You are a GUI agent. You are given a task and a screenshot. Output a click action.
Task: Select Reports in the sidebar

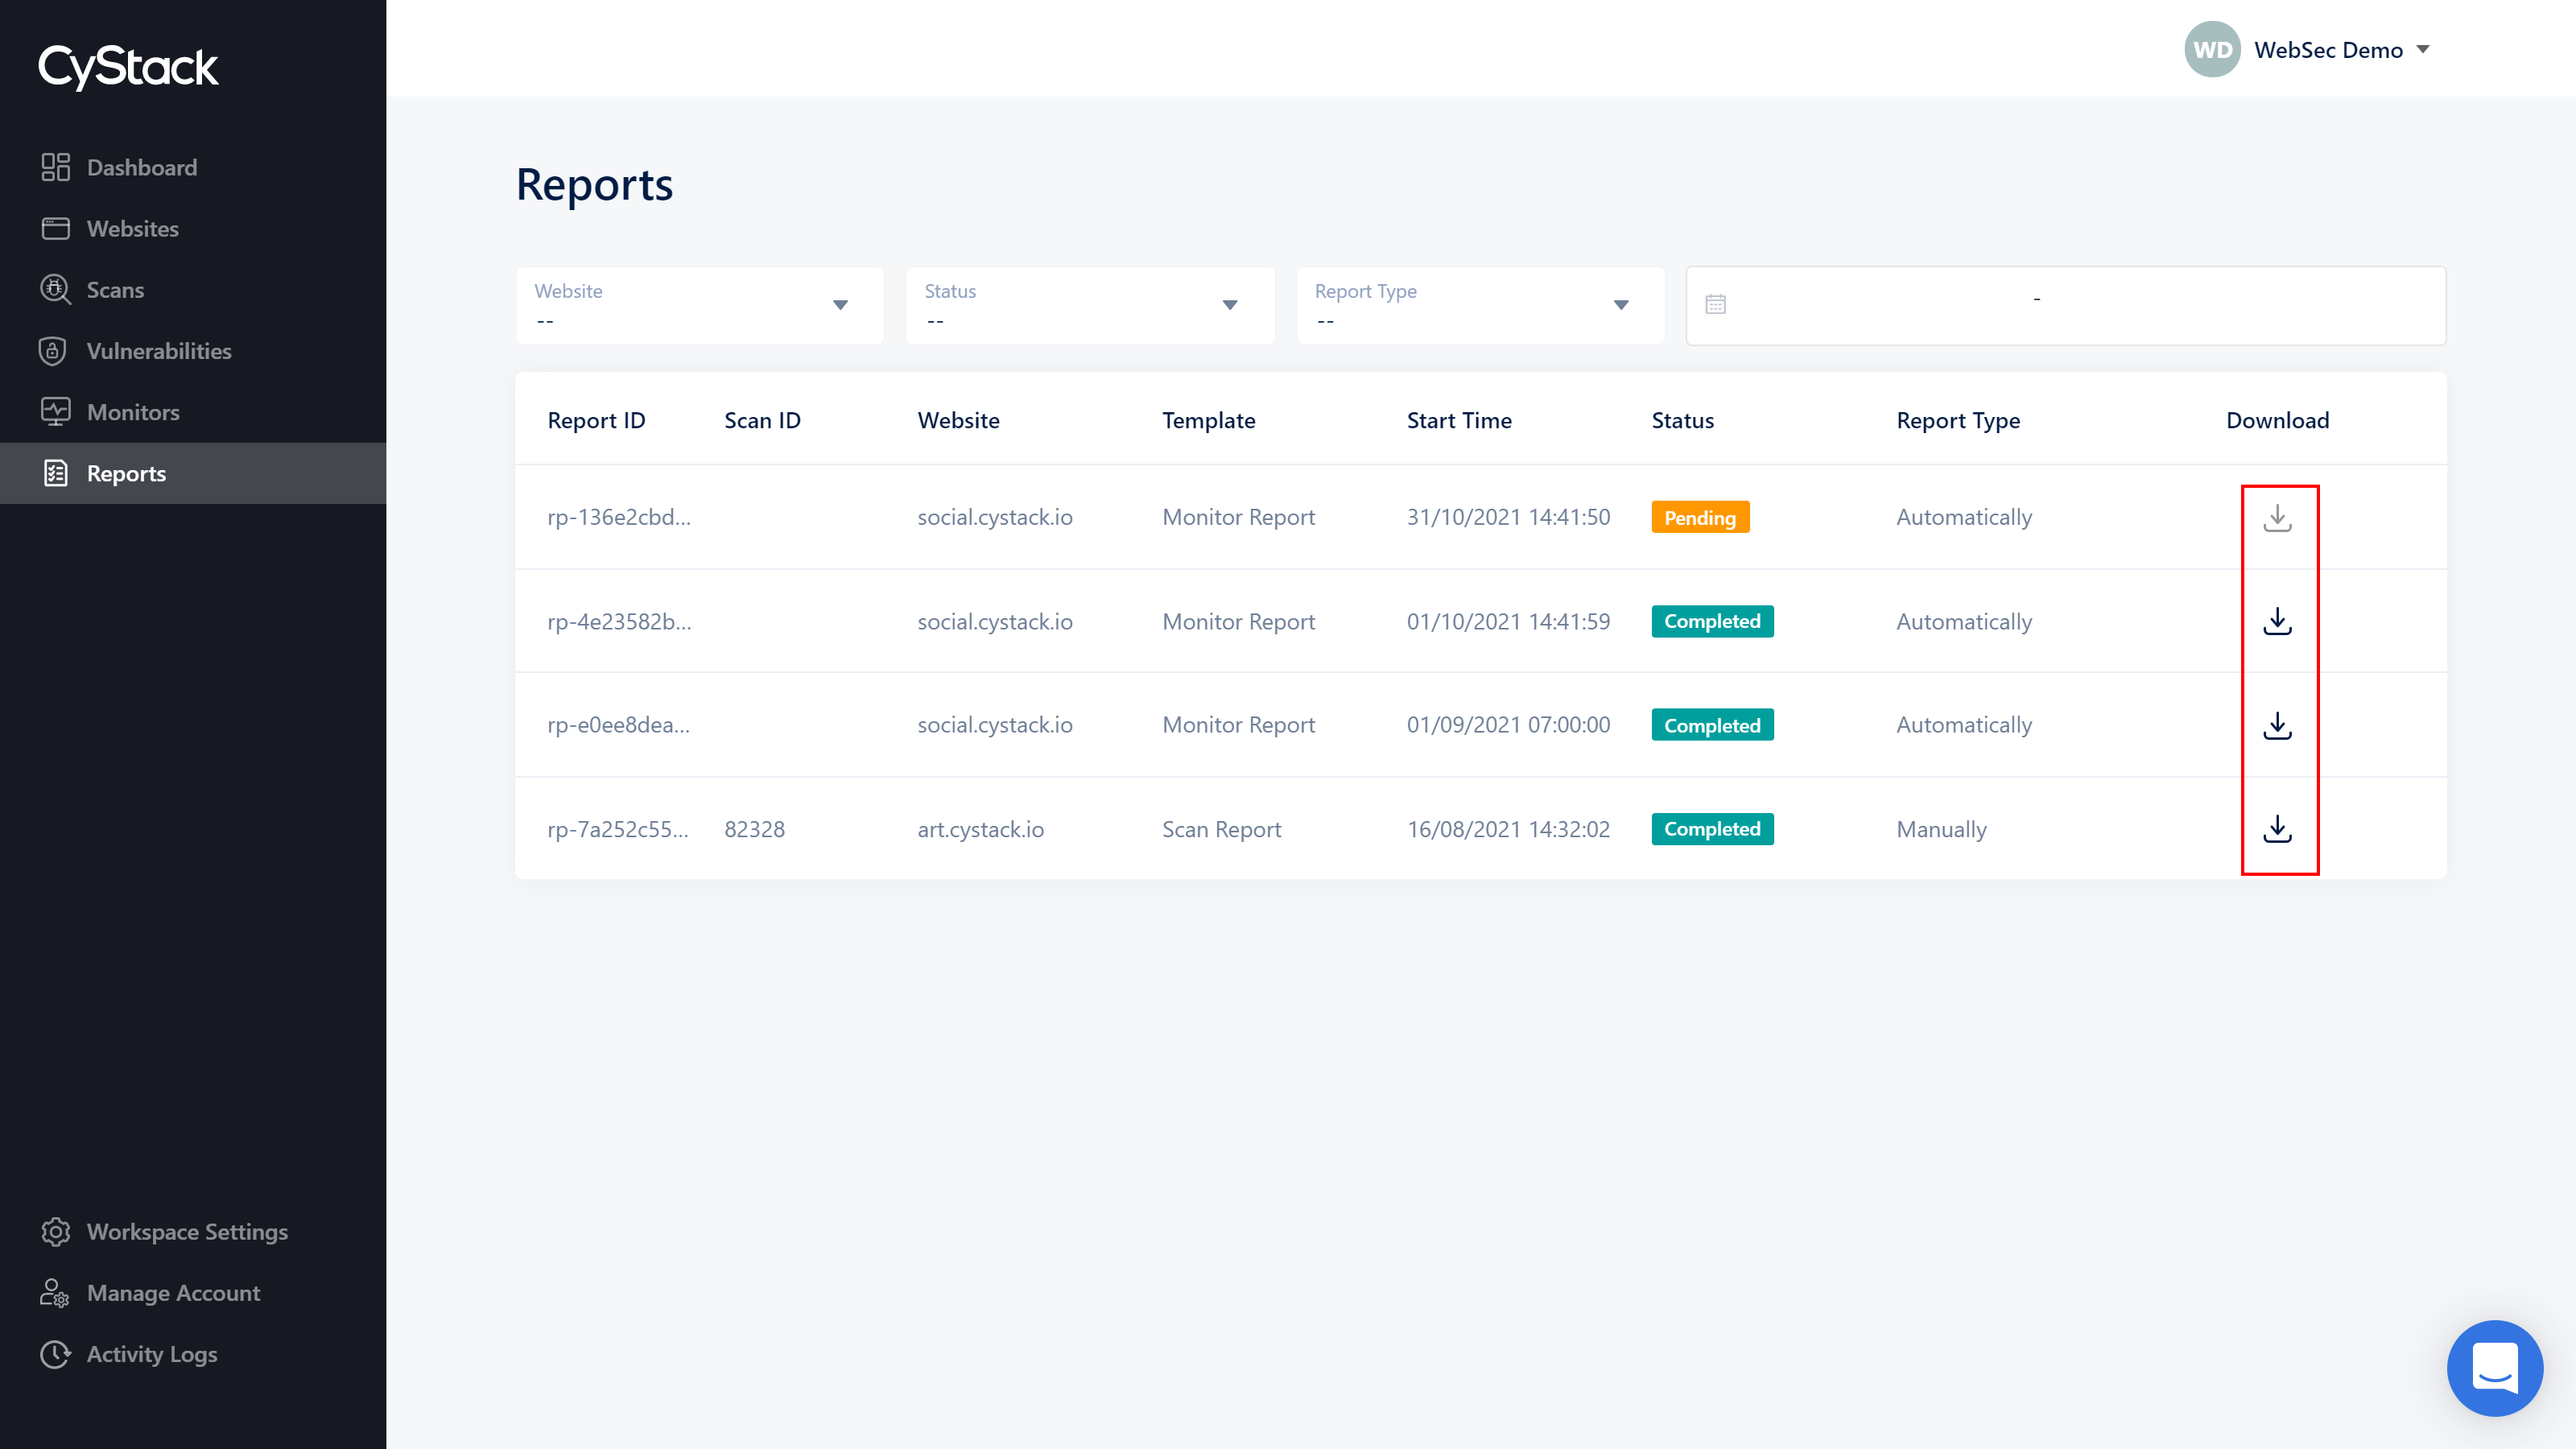coord(193,473)
